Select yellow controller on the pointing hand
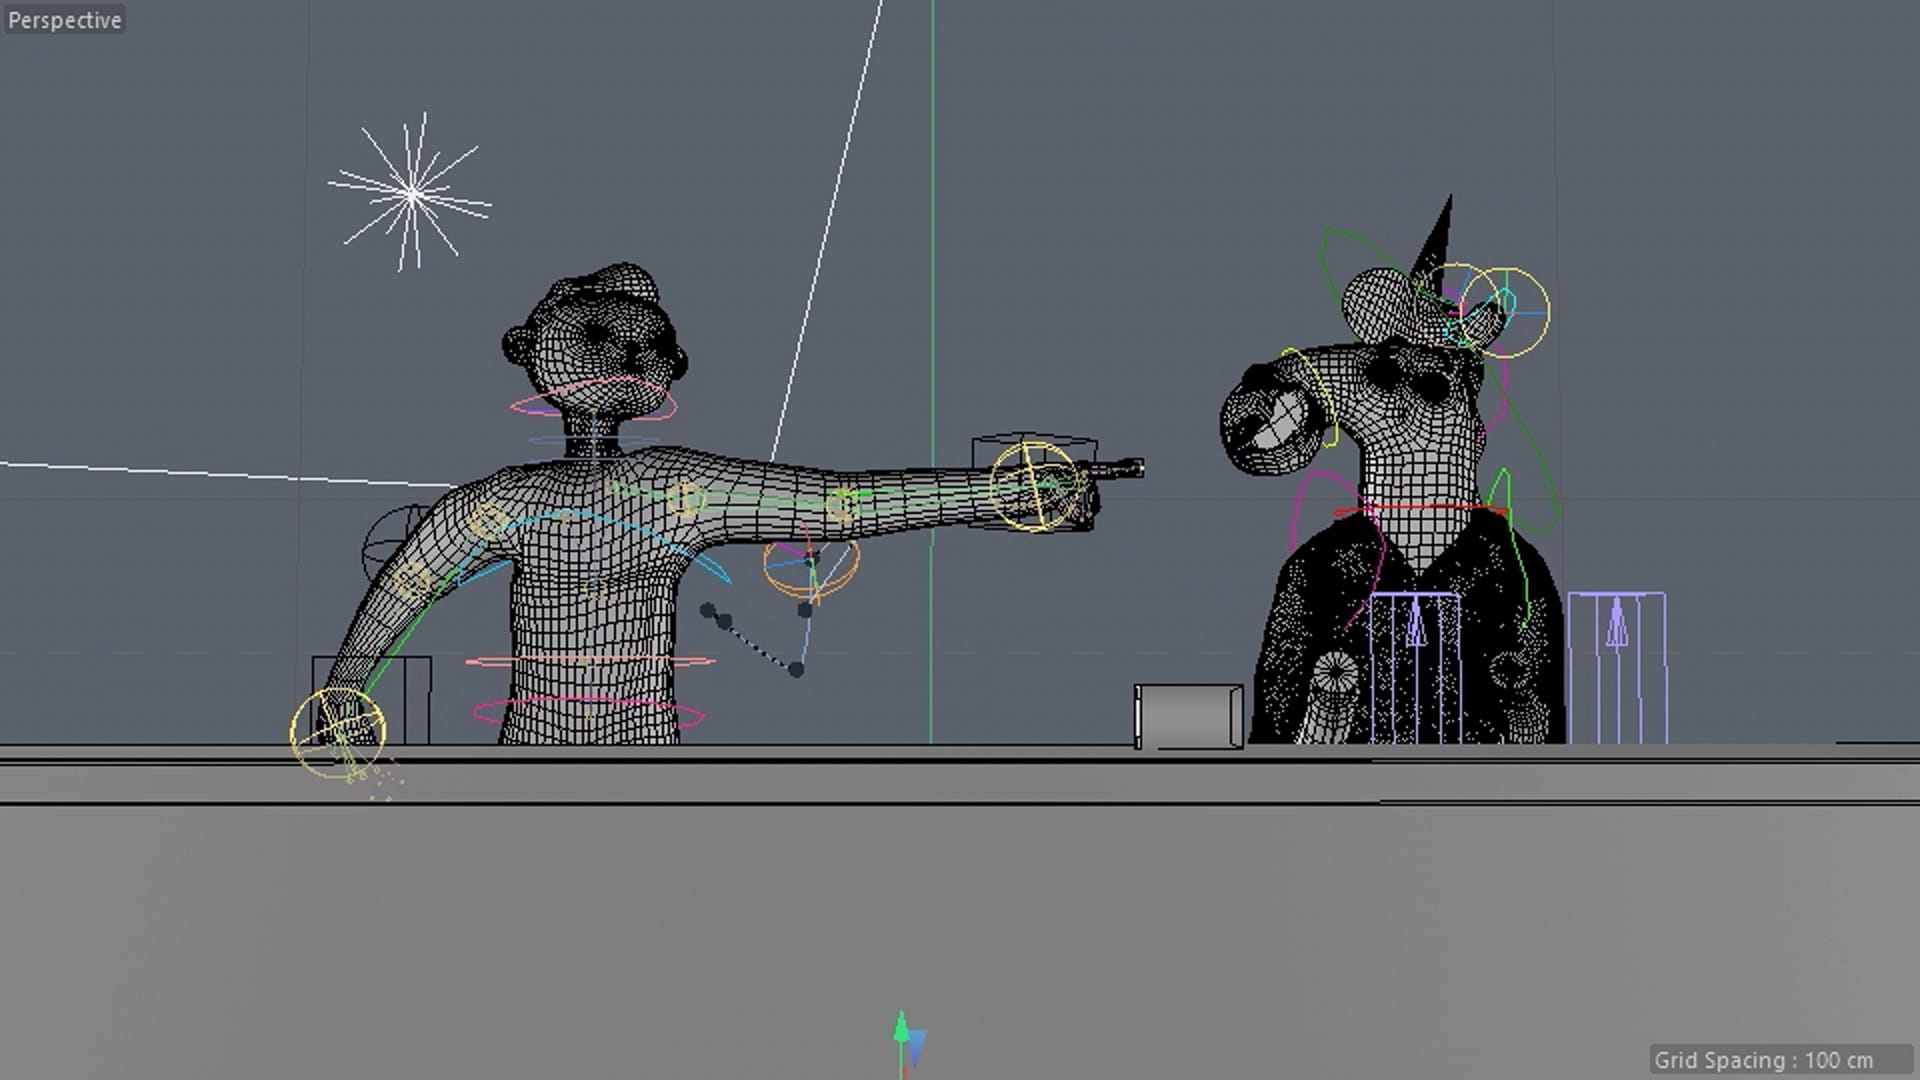 click(x=1035, y=486)
